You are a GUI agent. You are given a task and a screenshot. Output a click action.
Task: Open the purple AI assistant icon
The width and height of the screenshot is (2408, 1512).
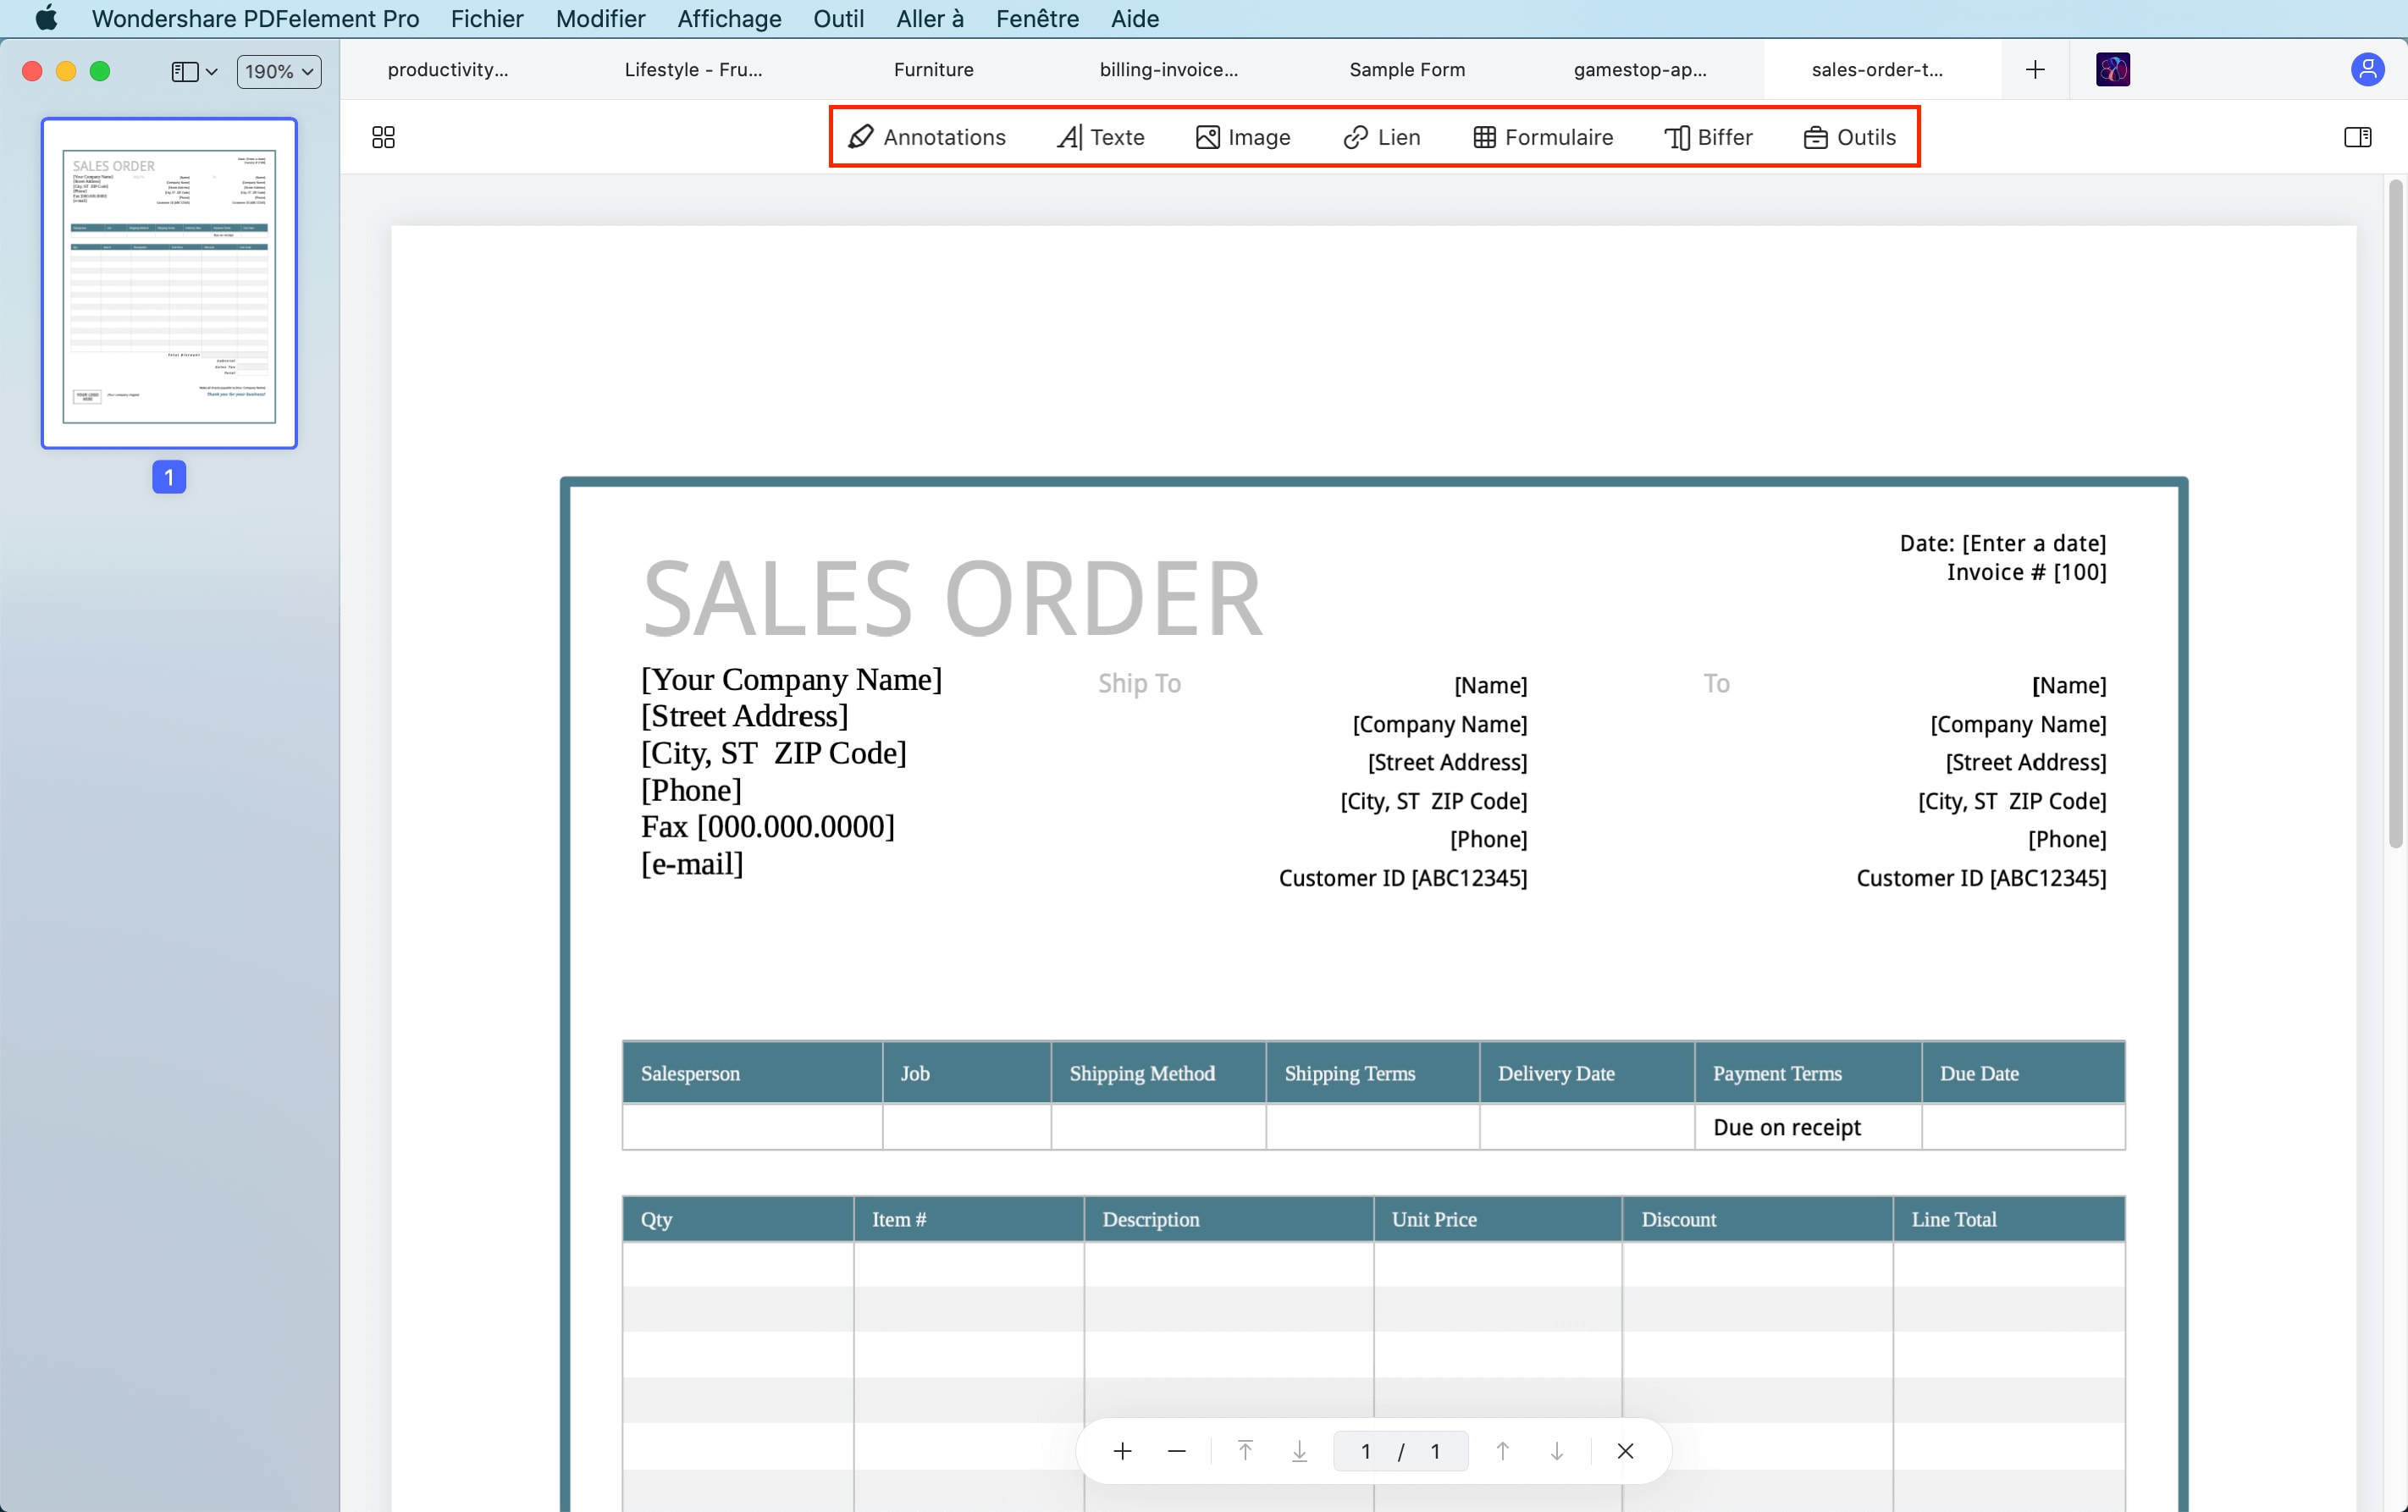tap(2112, 69)
